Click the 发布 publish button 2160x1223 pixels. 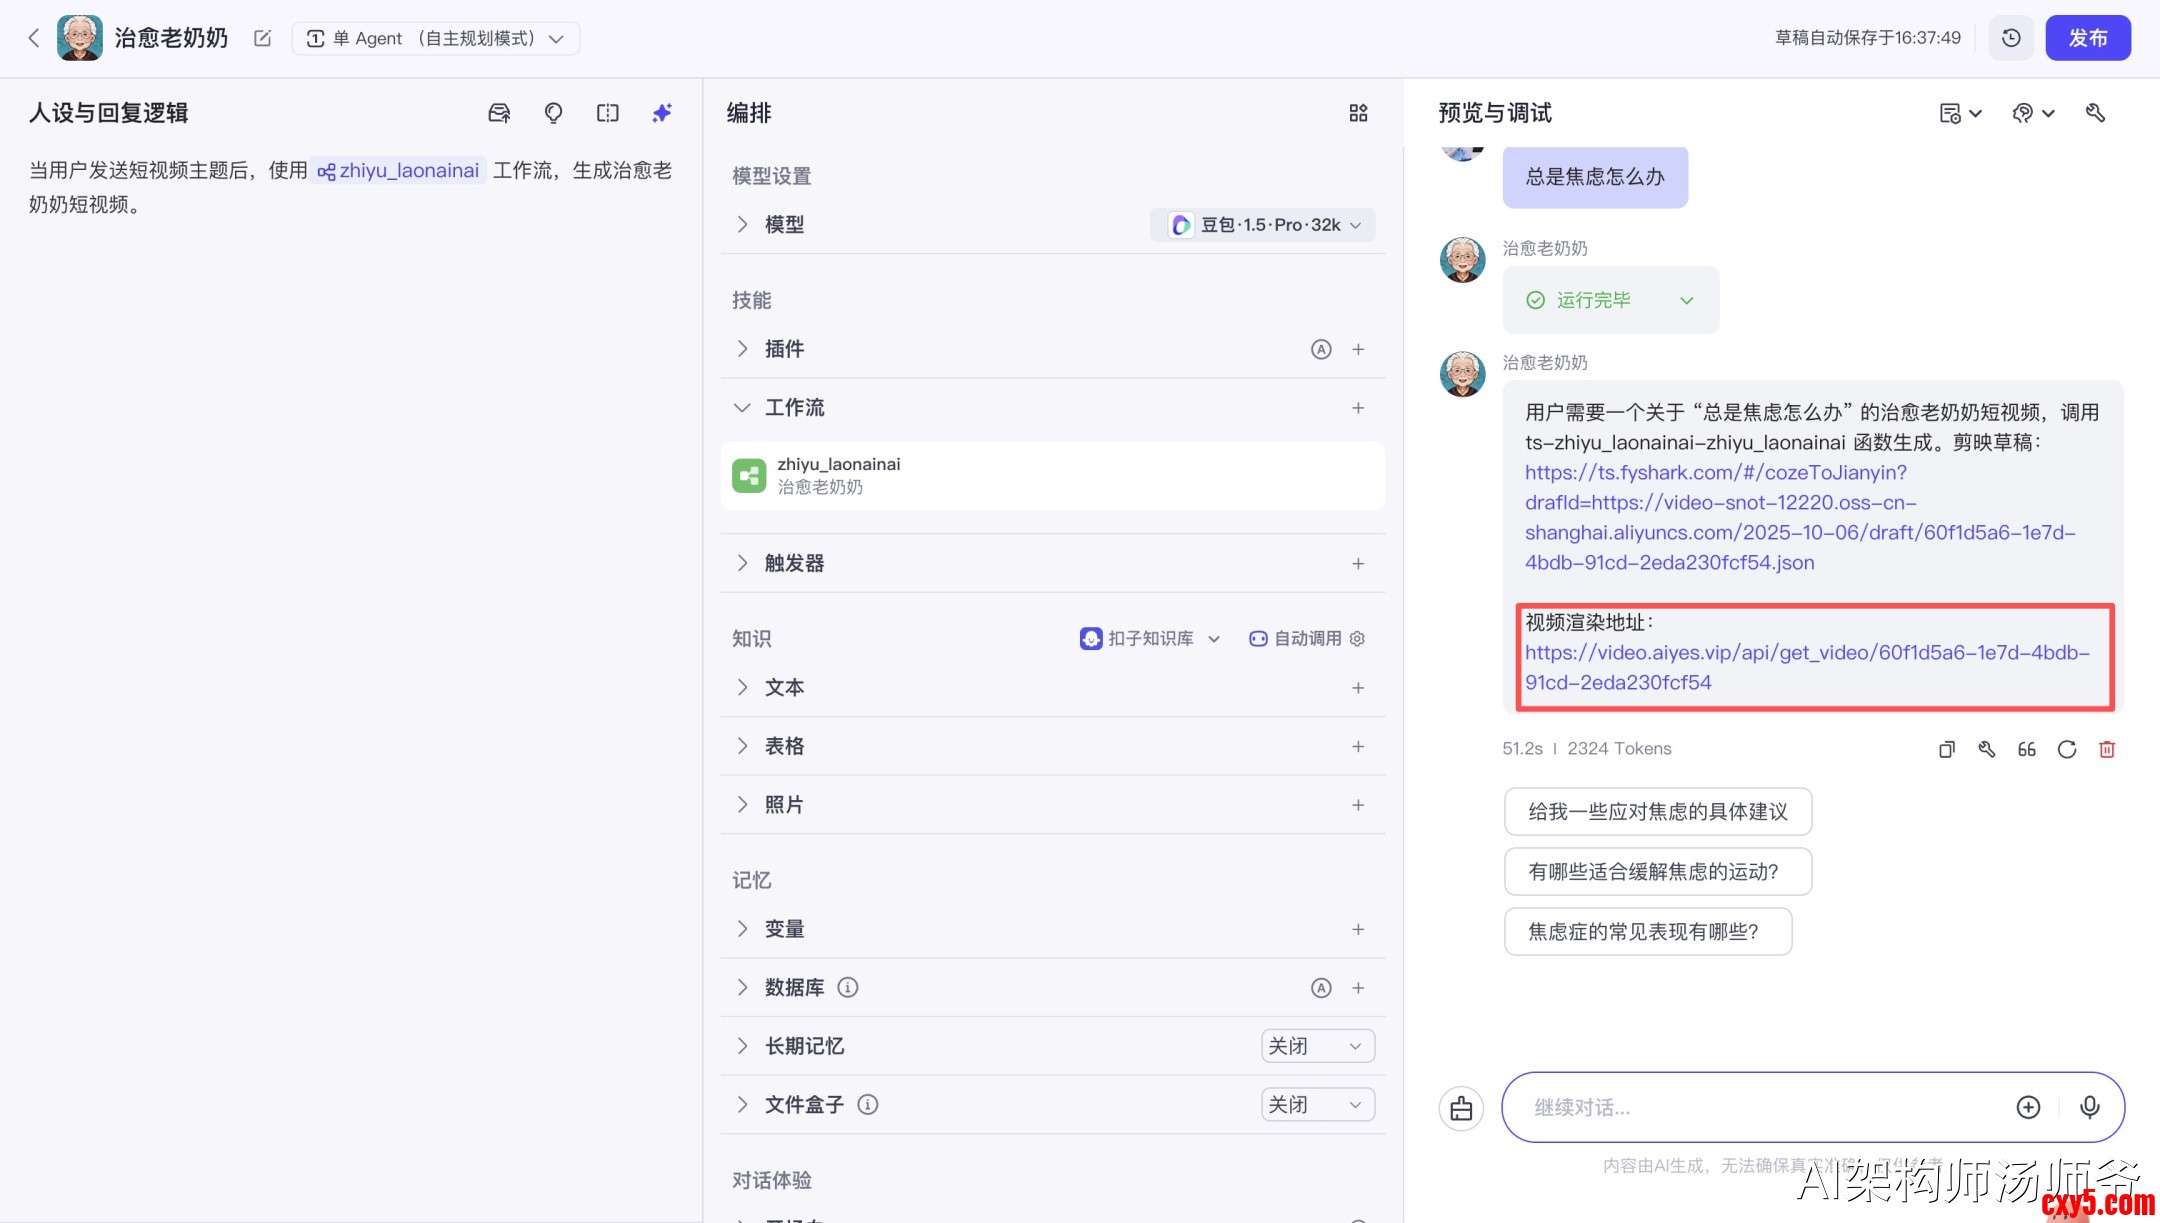pos(2087,38)
